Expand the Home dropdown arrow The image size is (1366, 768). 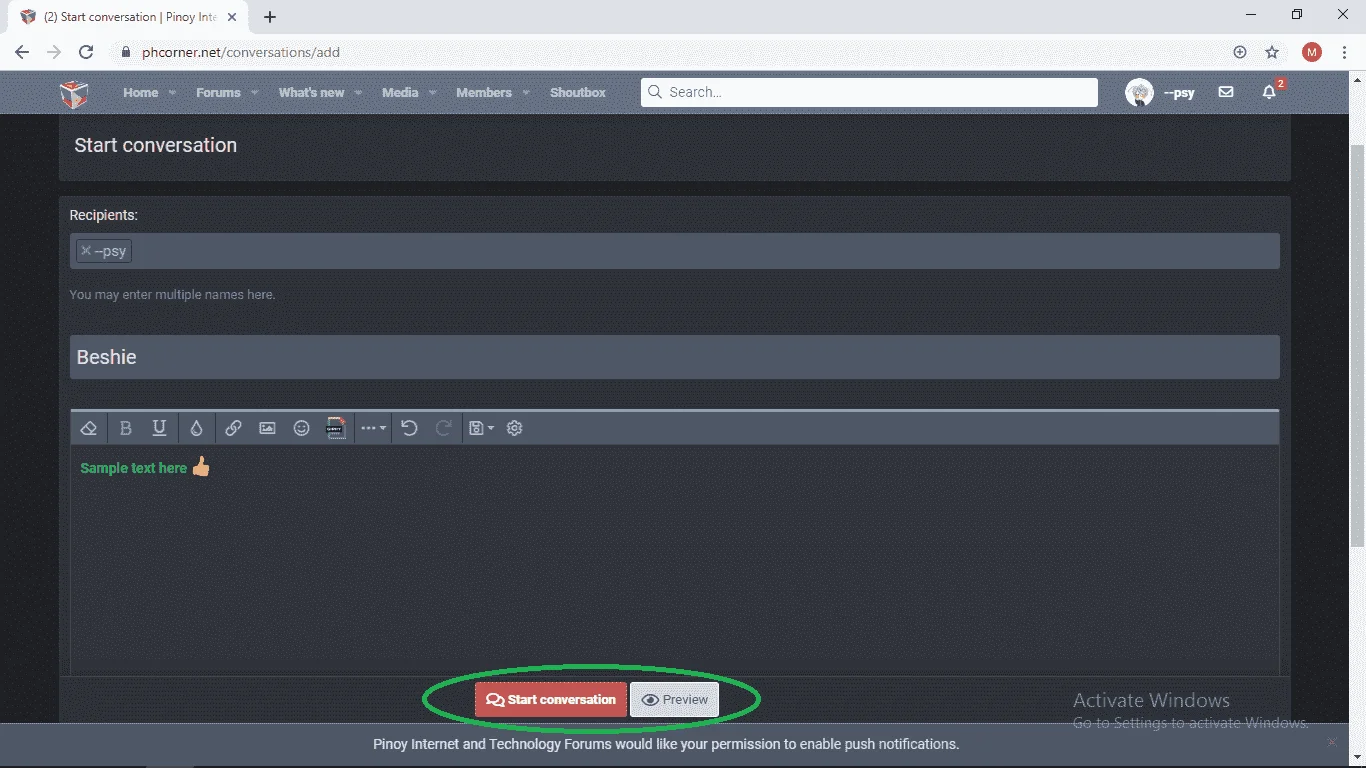click(172, 93)
